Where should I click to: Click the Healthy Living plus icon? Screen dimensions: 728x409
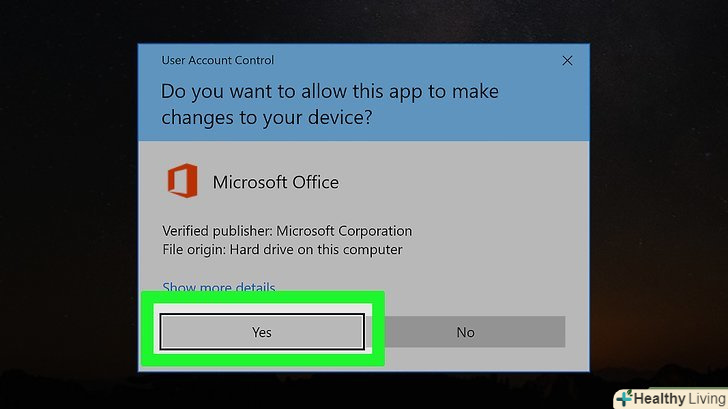pos(624,398)
